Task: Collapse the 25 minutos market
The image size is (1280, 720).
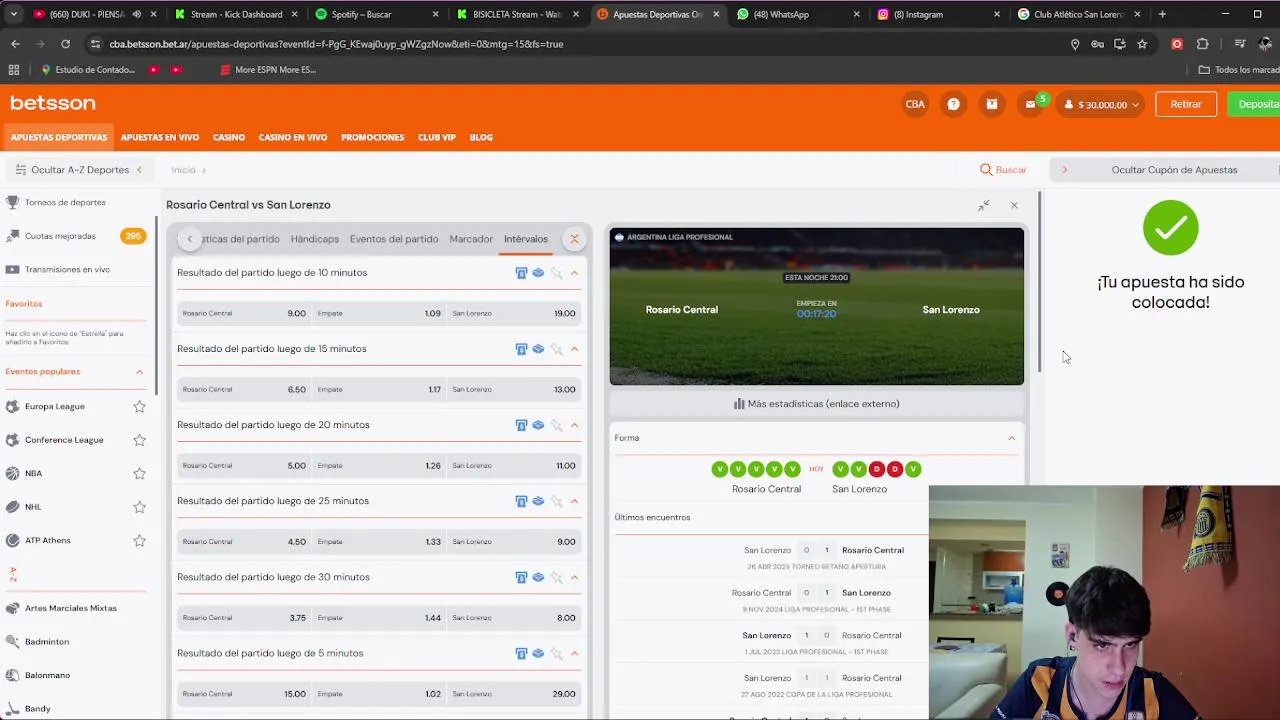Action: tap(574, 501)
